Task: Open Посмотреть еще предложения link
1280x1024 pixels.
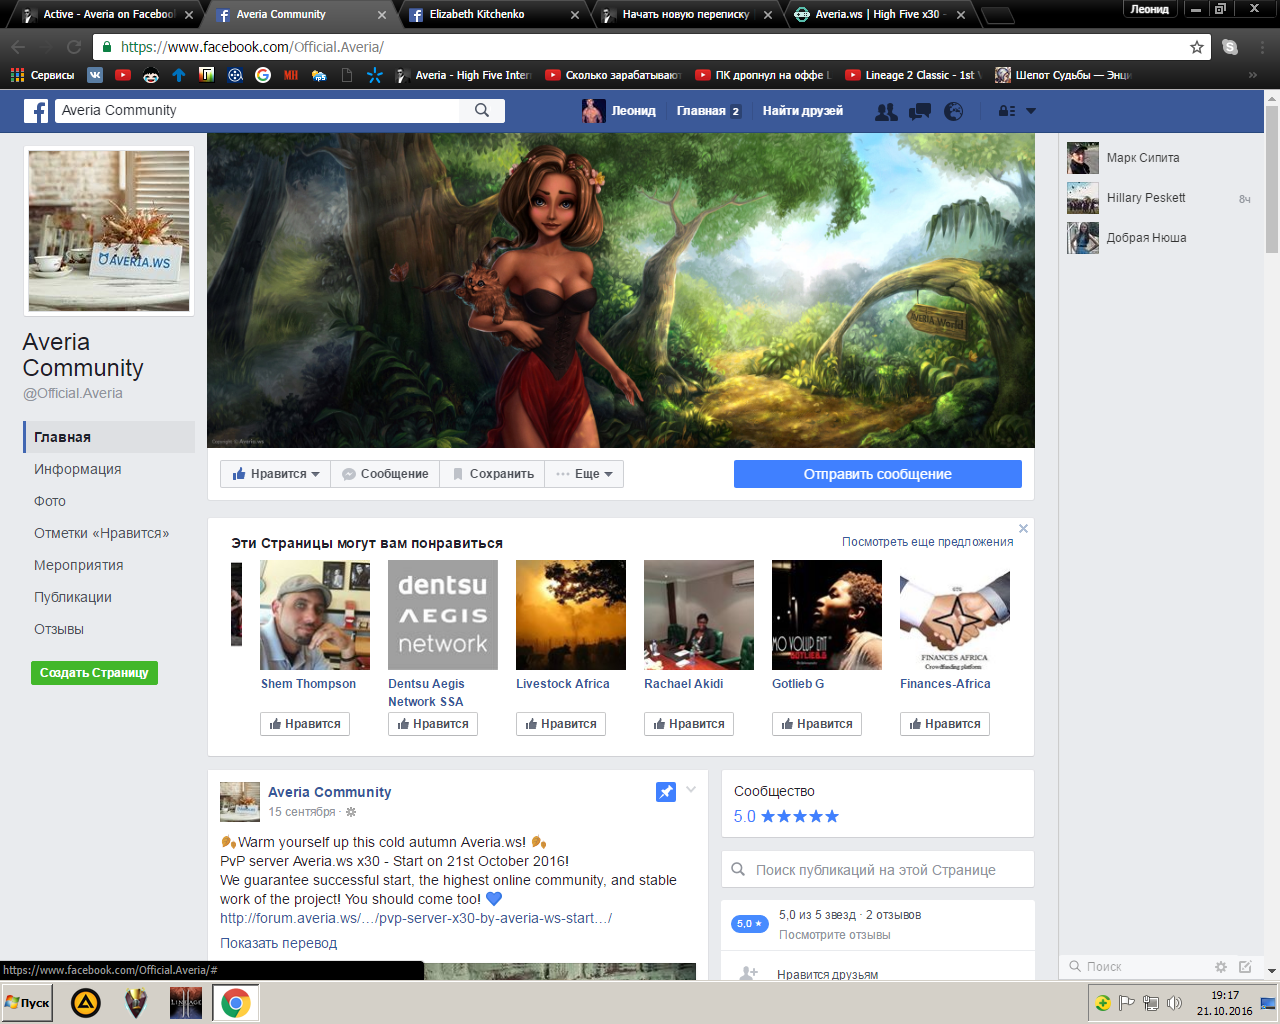Action: point(927,542)
